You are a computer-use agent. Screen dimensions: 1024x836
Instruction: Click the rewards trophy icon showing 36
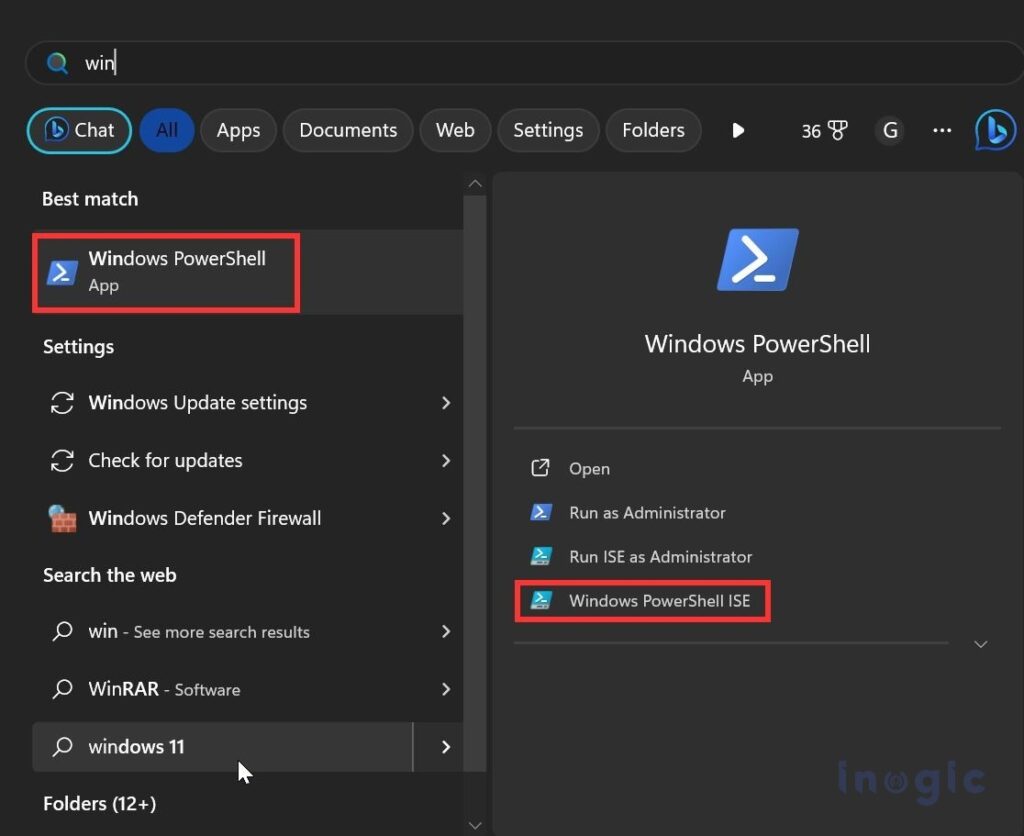pyautogui.click(x=824, y=131)
